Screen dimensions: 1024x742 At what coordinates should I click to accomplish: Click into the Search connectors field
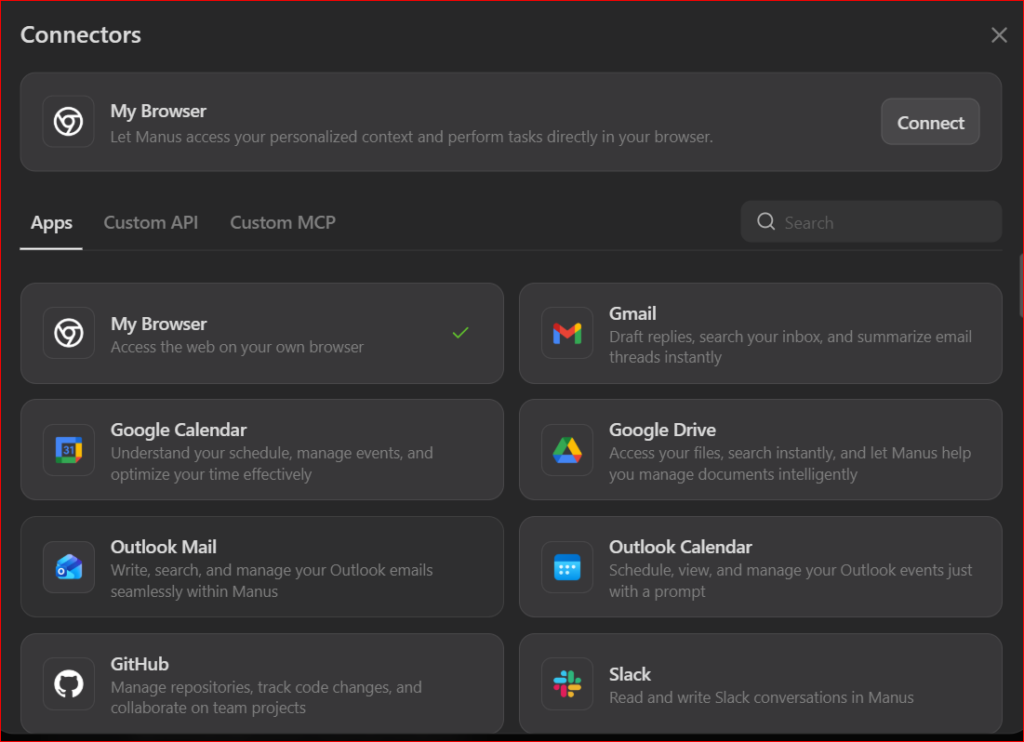tap(885, 222)
